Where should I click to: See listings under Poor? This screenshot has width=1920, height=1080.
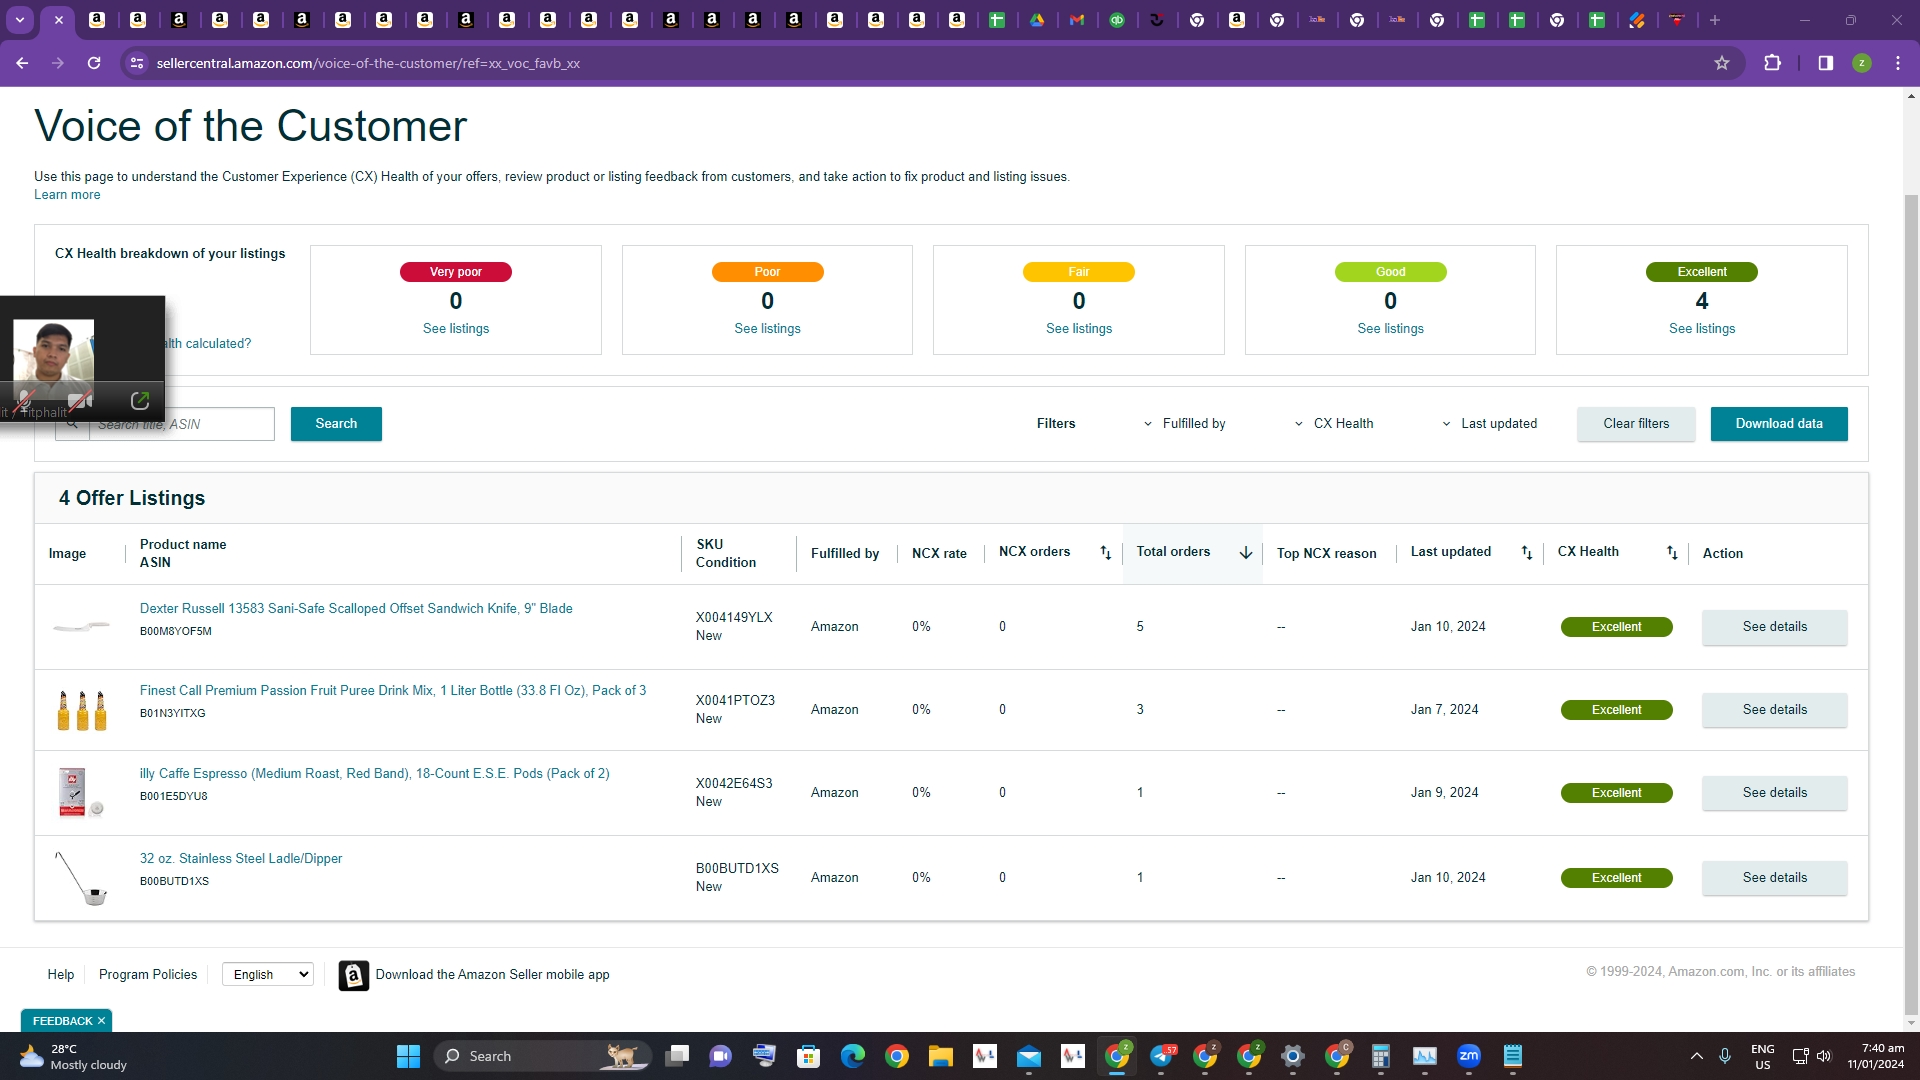767,329
